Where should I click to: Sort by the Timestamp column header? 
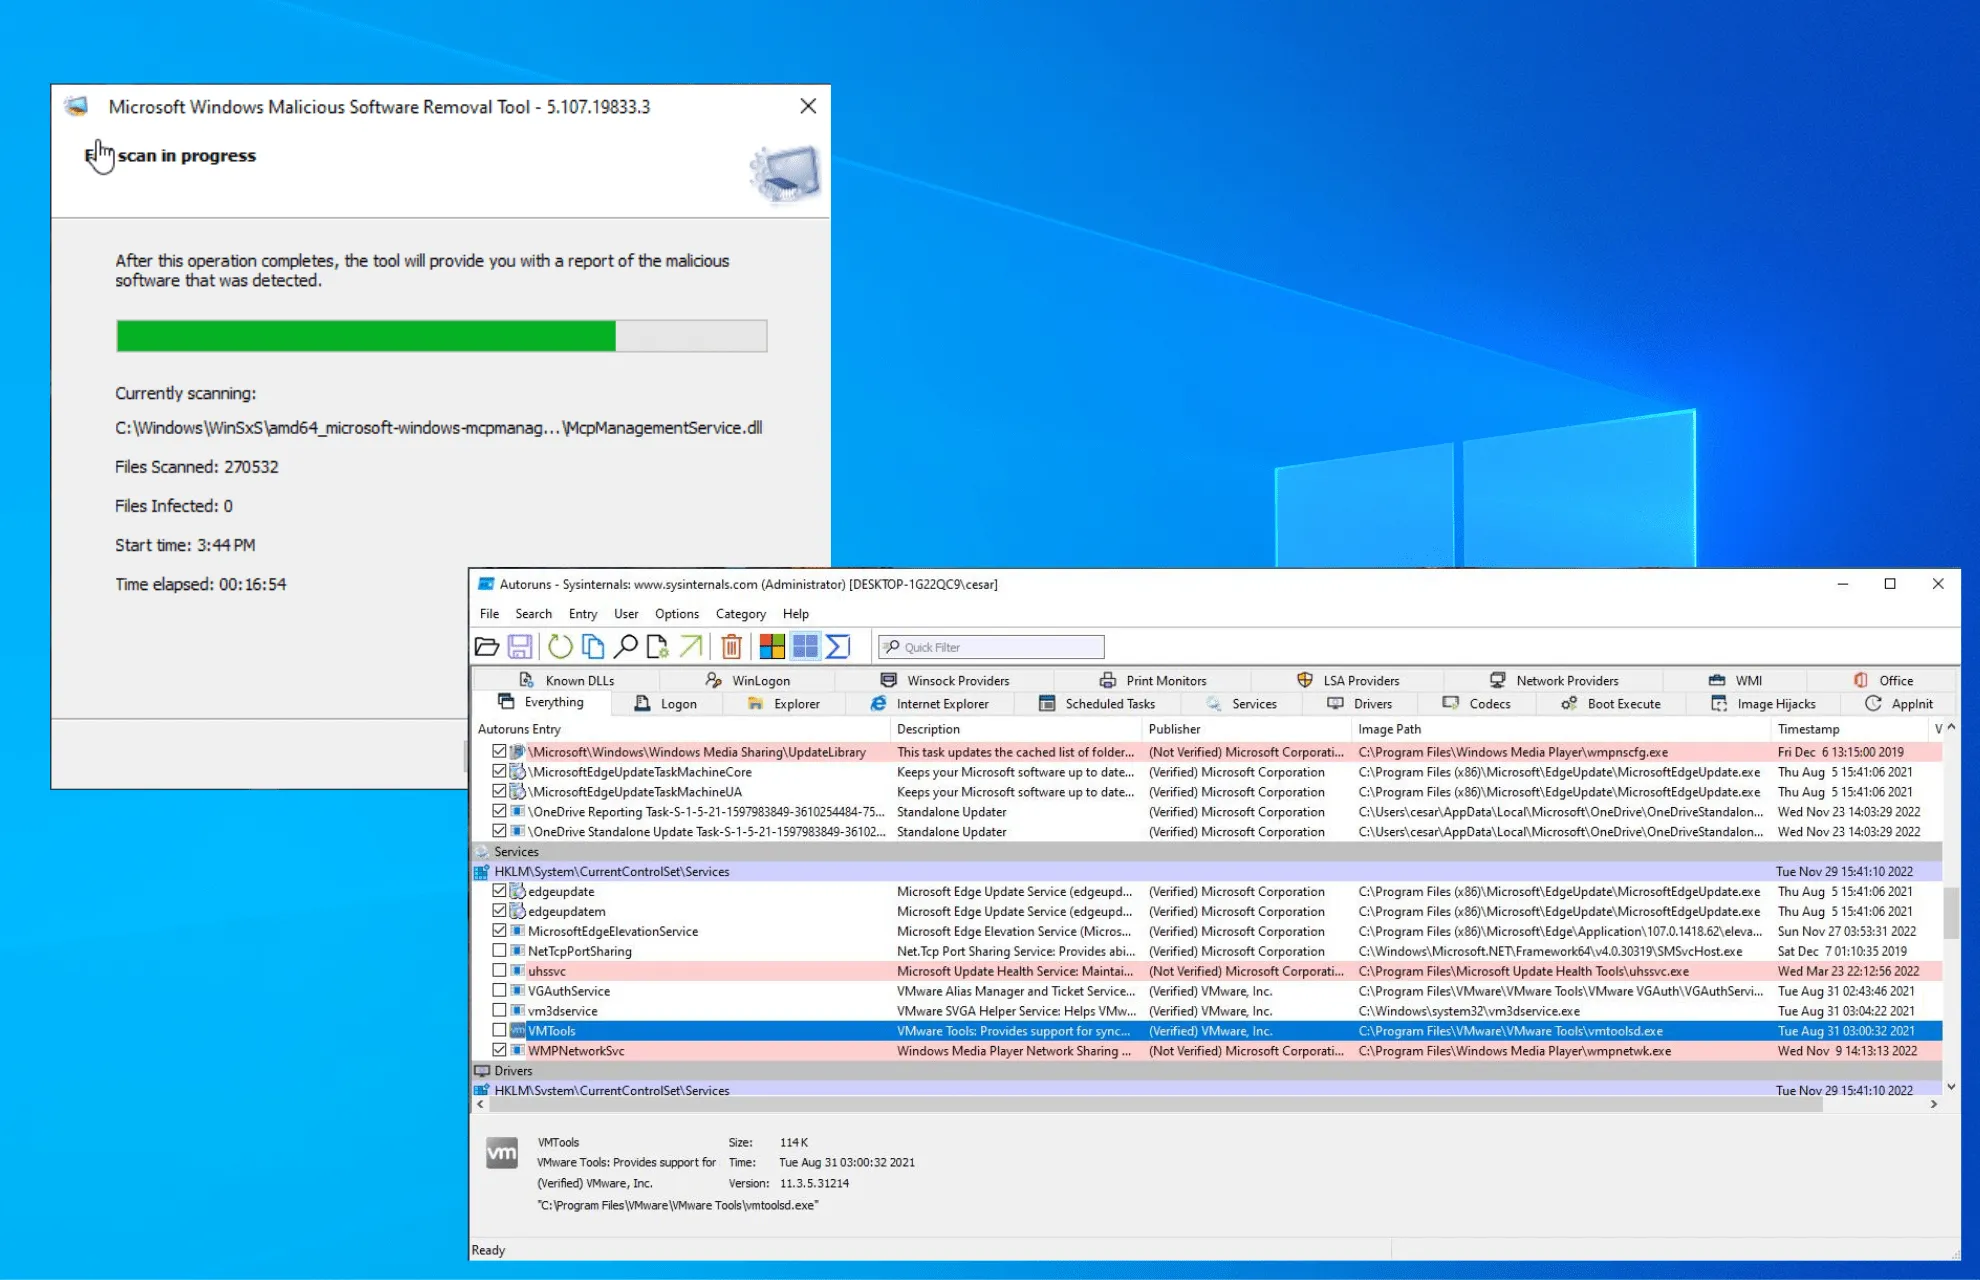1850,729
